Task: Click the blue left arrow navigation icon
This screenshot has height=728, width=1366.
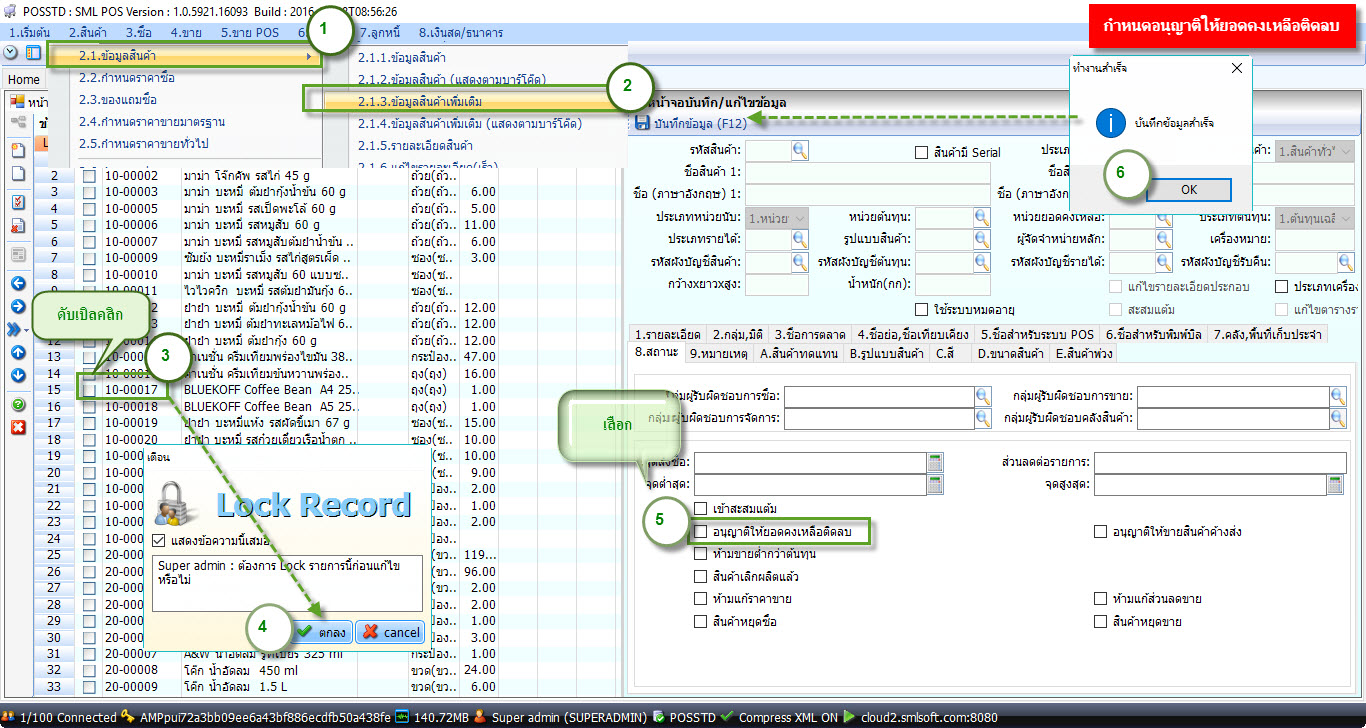Action: coord(18,283)
